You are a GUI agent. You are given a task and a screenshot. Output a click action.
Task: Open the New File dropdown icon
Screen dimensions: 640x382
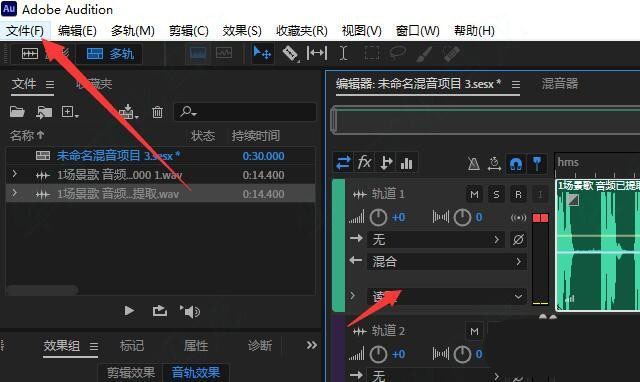click(70, 112)
